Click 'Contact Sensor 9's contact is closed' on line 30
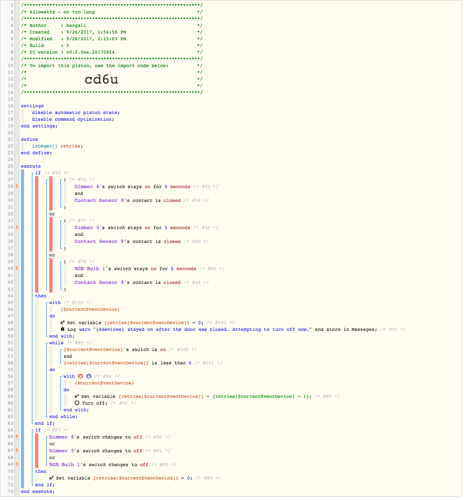Image resolution: width=464 pixels, height=500 pixels. click(x=128, y=201)
